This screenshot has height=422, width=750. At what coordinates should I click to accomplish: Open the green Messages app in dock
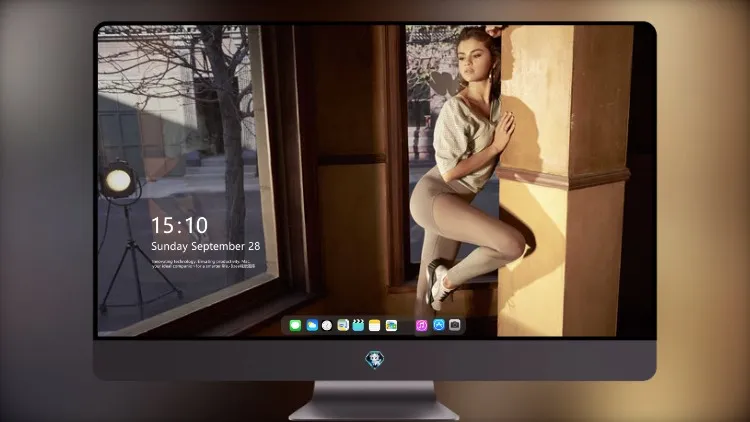tap(295, 325)
